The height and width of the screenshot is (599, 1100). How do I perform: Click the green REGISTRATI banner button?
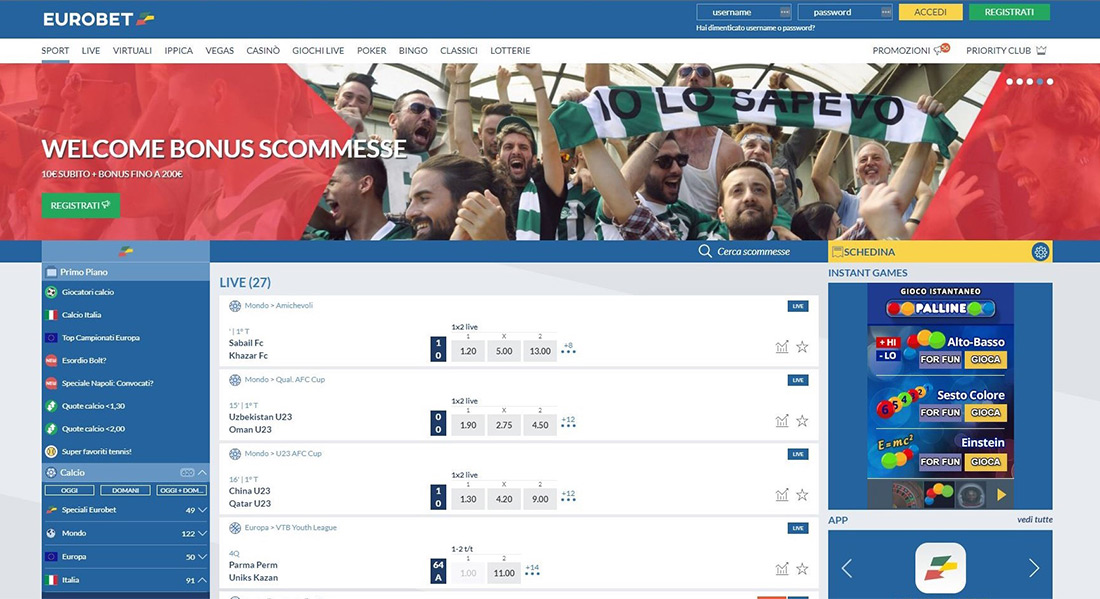tap(81, 206)
